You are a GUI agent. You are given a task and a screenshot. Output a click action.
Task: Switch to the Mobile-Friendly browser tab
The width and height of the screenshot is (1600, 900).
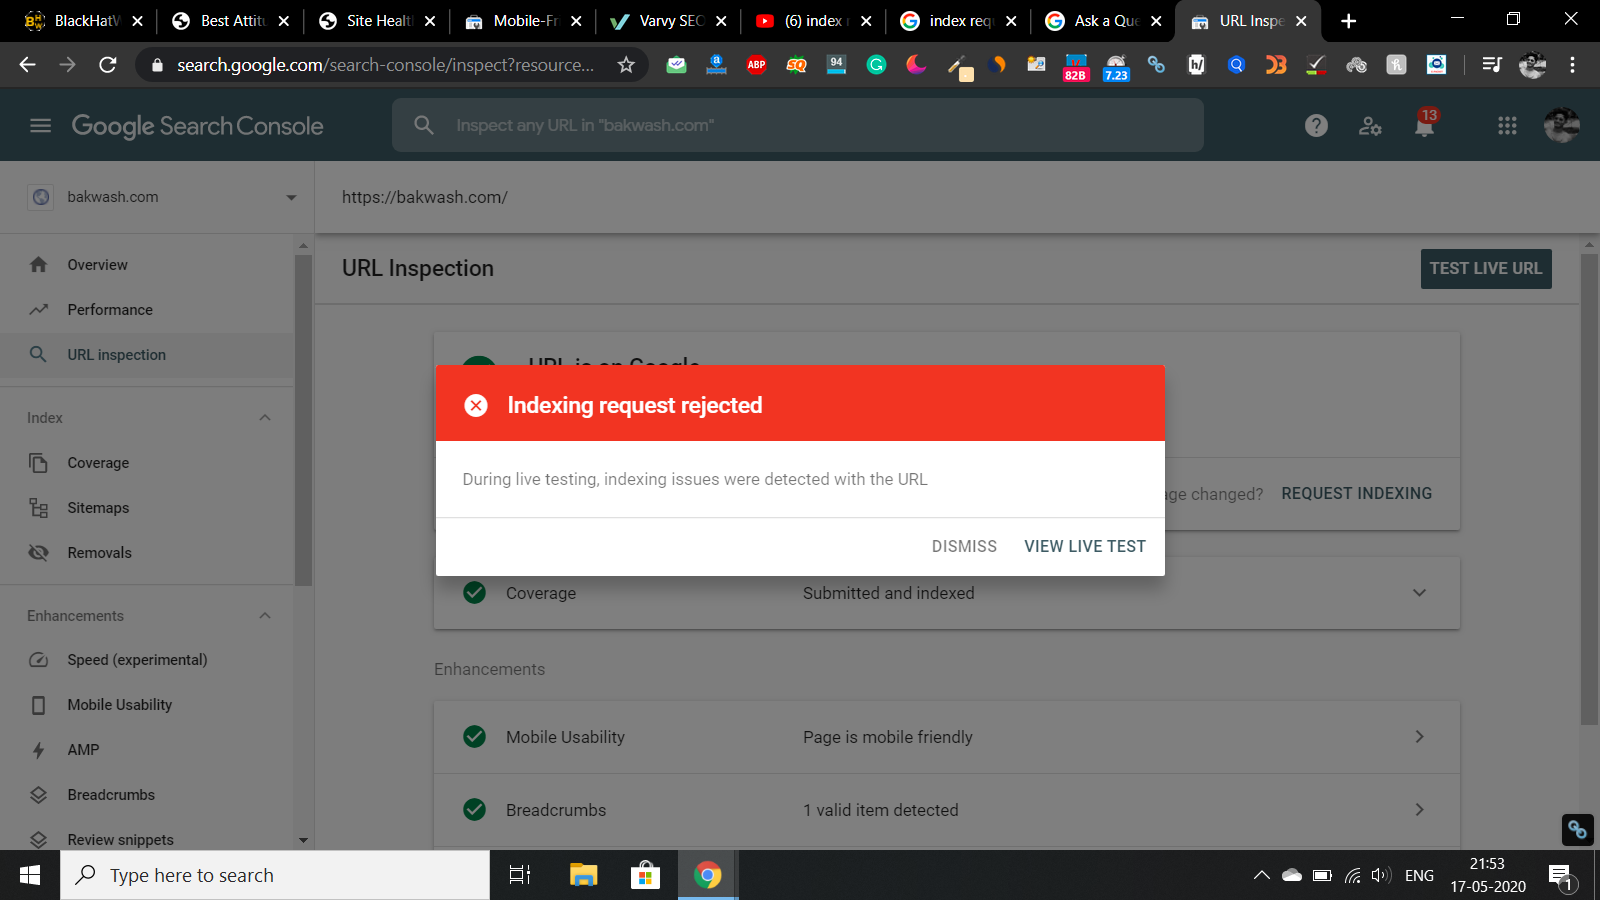pos(522,21)
